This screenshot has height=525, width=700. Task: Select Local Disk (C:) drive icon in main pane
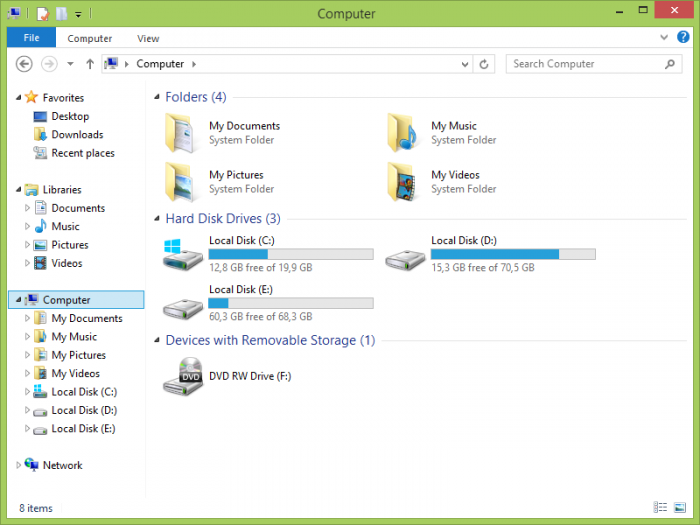tap(182, 254)
